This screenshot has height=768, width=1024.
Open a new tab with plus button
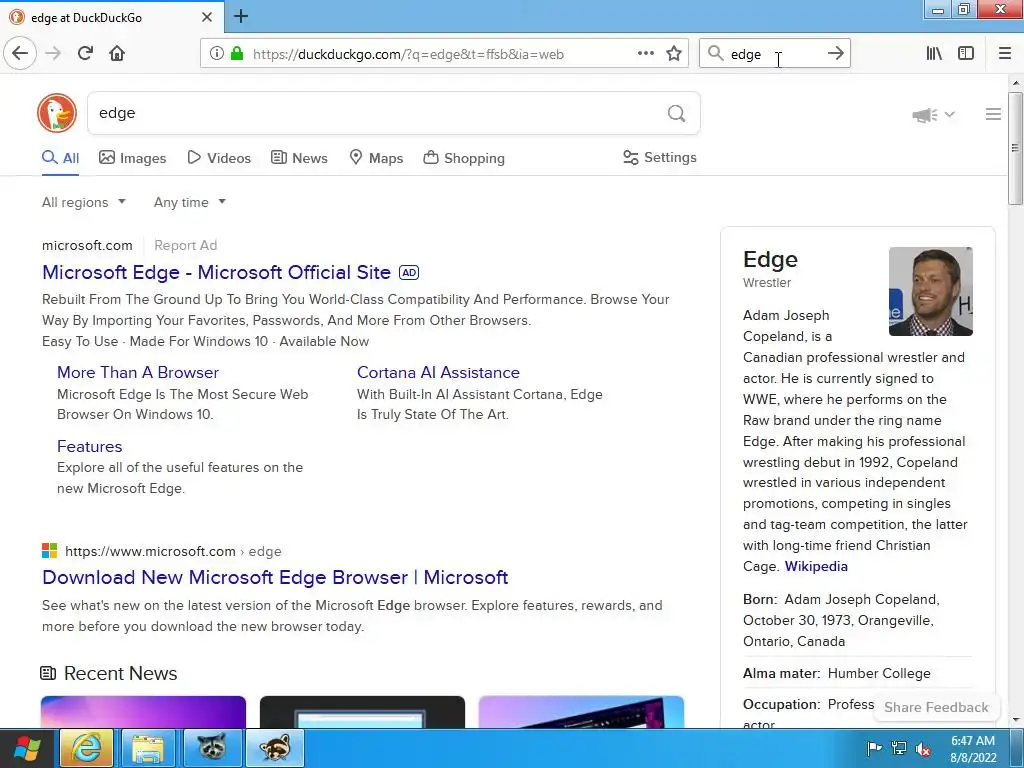(240, 16)
